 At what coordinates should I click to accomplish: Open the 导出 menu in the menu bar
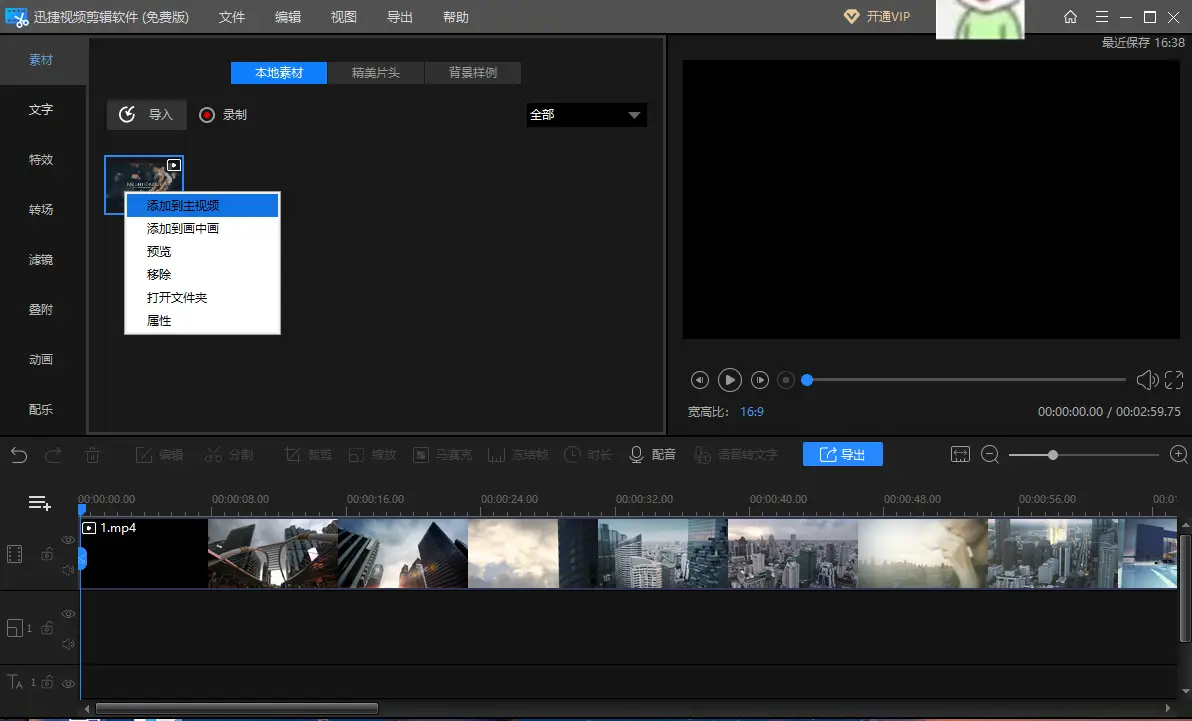pyautogui.click(x=400, y=17)
